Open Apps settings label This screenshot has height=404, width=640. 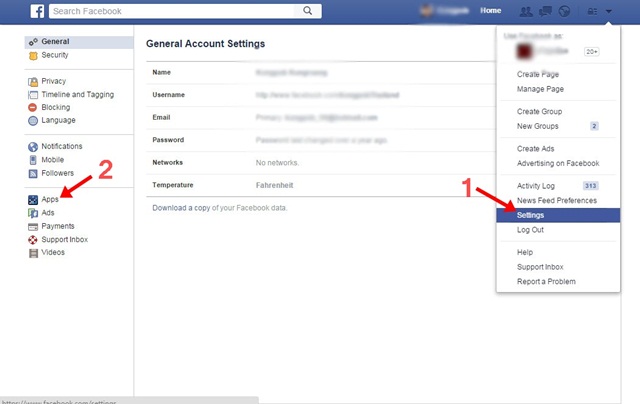[x=50, y=199]
